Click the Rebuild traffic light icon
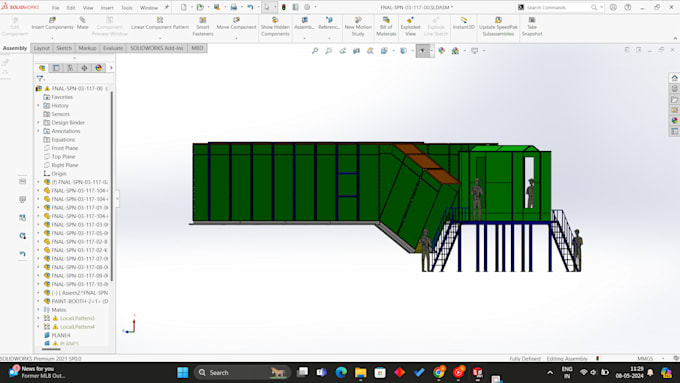This screenshot has width=680, height=383. [x=284, y=7]
